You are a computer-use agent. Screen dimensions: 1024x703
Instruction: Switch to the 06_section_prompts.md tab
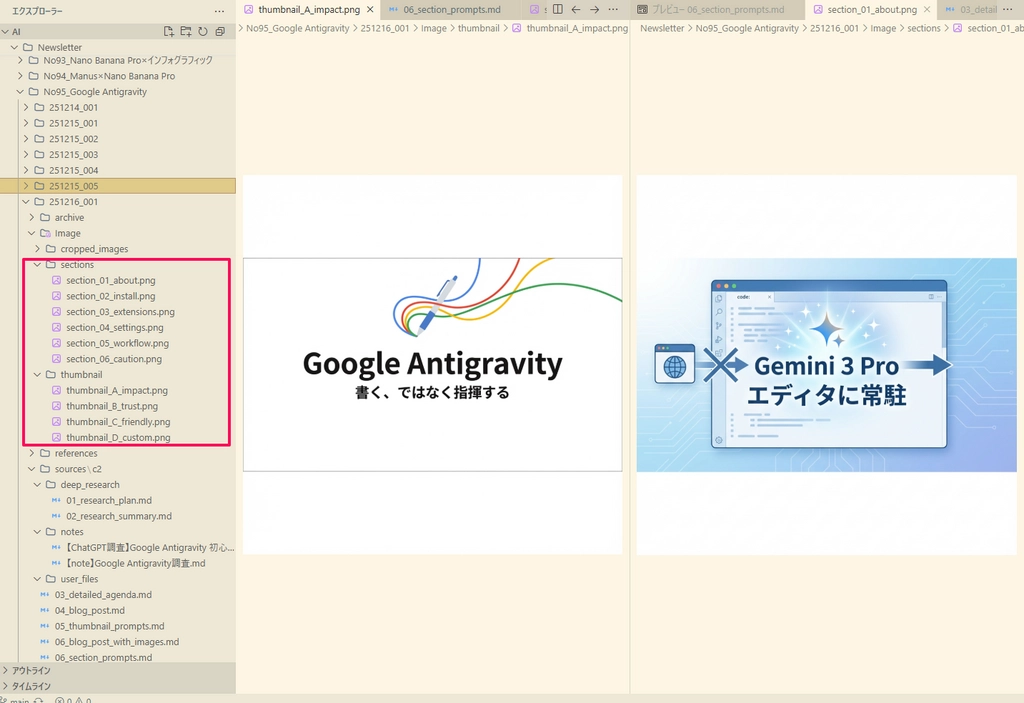451,9
